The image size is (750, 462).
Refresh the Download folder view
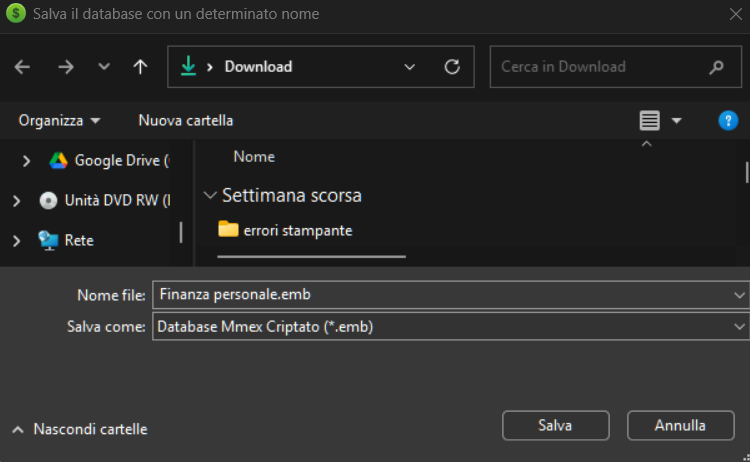pyautogui.click(x=452, y=66)
